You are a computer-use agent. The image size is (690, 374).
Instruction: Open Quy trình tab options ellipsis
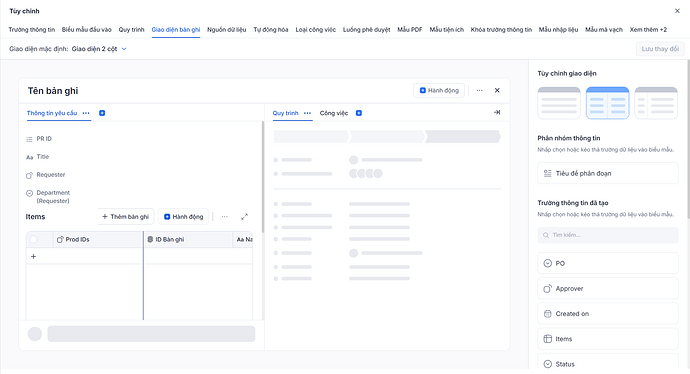pos(307,113)
